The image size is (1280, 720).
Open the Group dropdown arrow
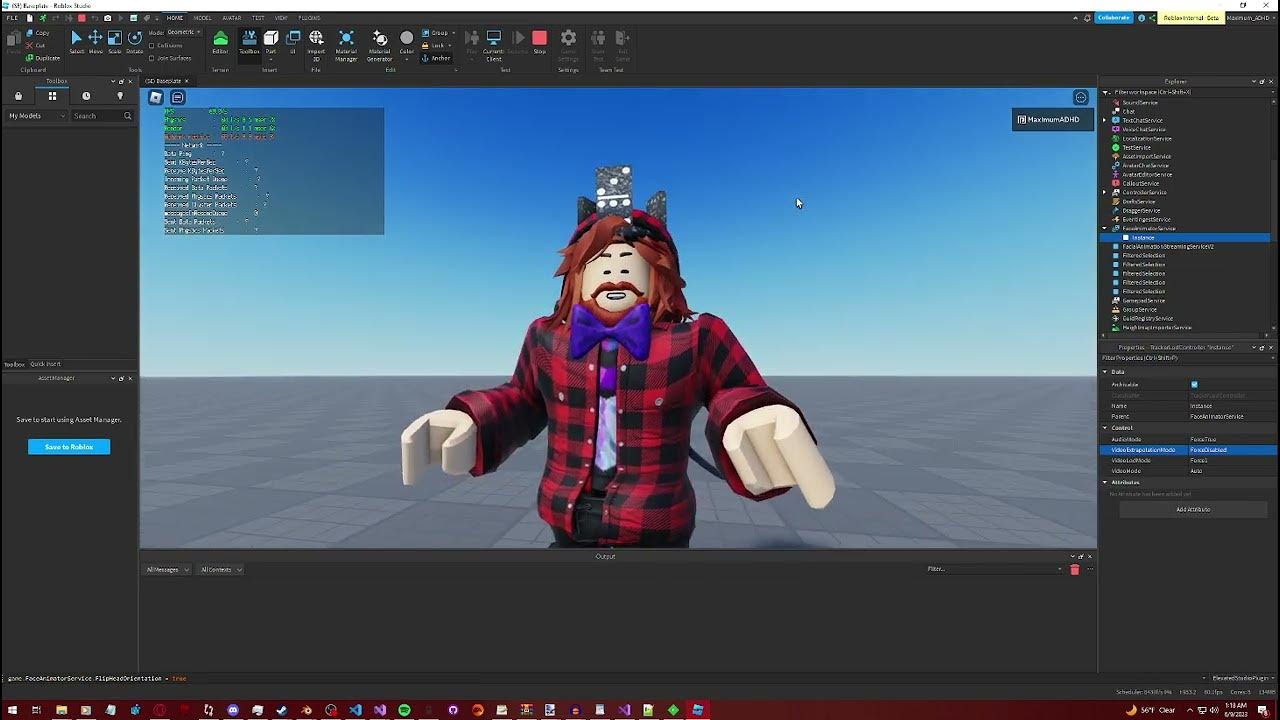coord(453,32)
